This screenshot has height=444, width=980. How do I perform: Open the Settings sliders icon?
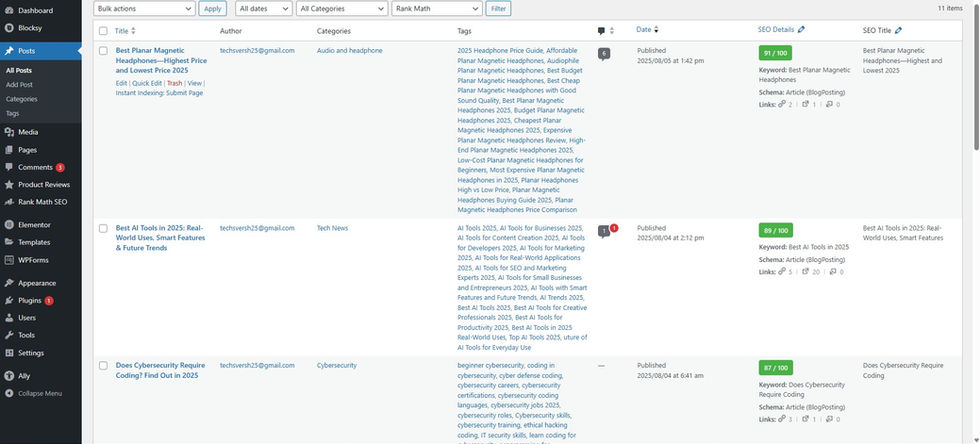pos(9,353)
